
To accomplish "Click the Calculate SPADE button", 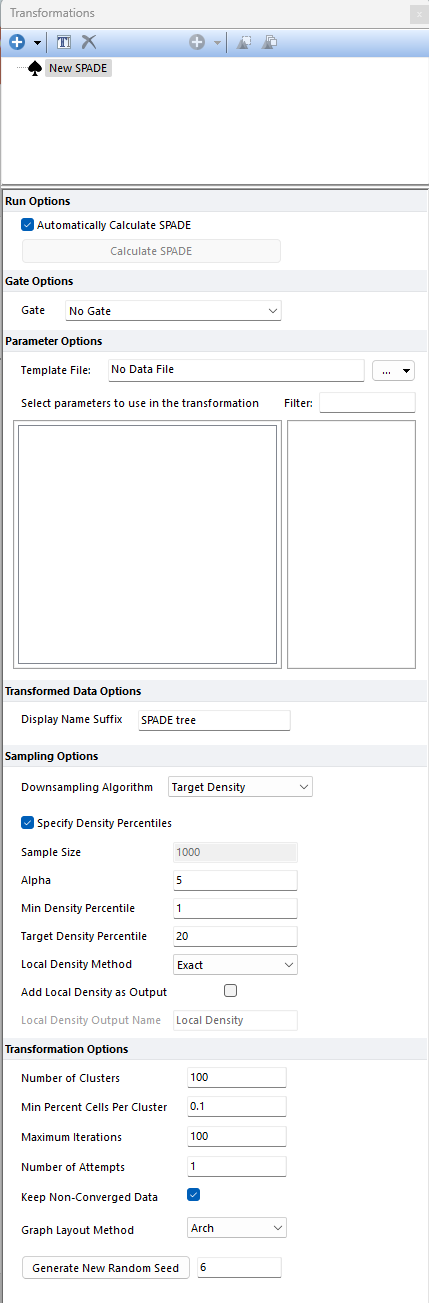I will point(151,251).
